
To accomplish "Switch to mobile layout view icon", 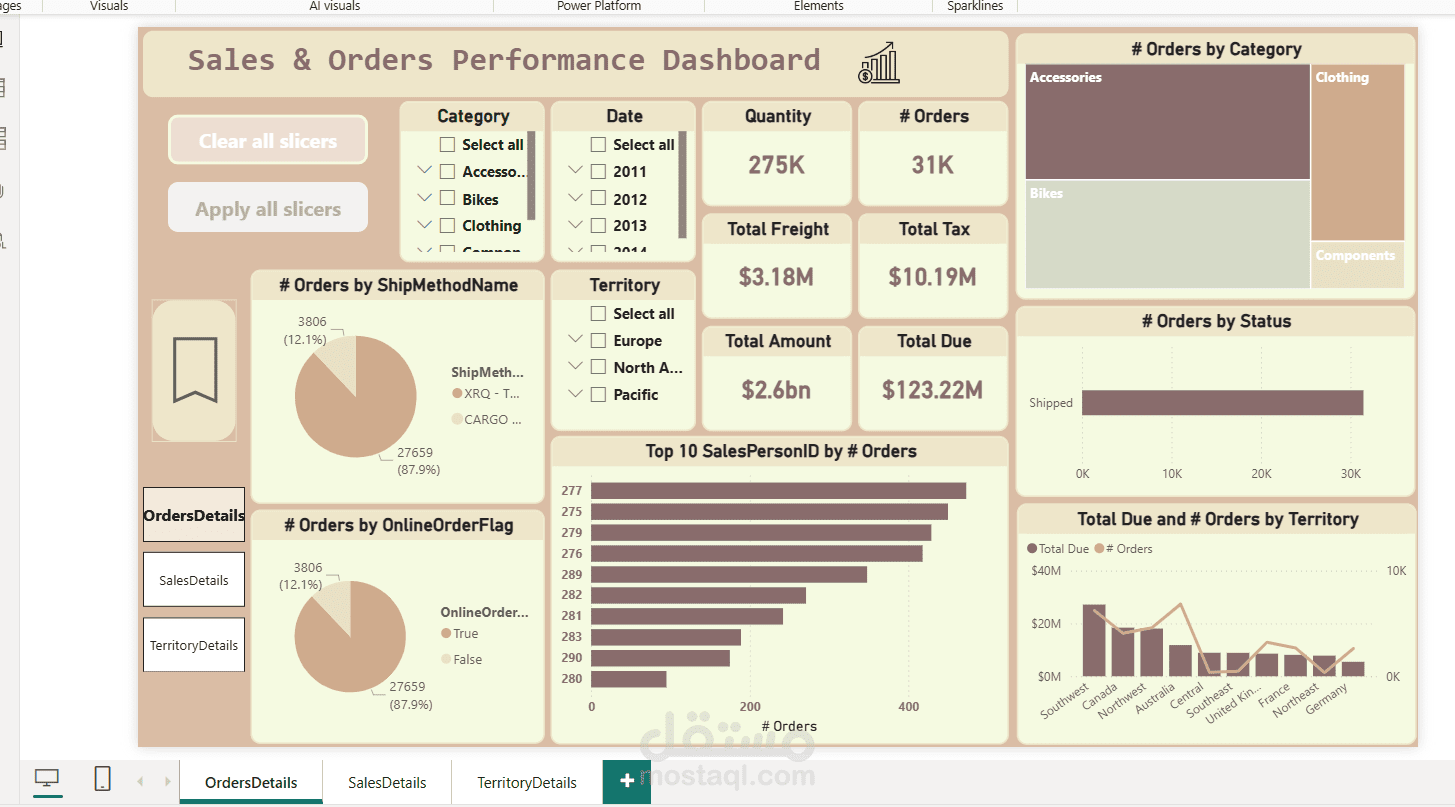I will (x=102, y=779).
